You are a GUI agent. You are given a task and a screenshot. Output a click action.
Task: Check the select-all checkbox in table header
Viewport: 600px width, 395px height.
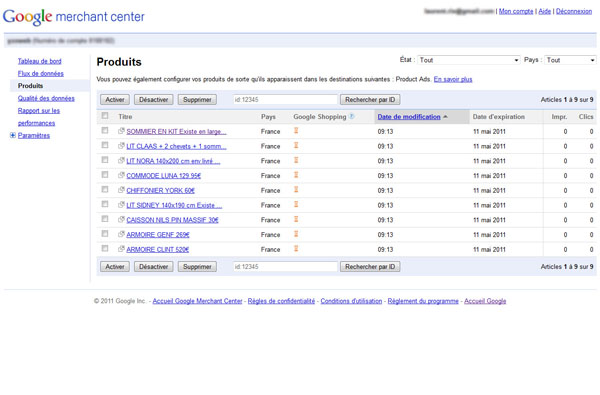pos(105,116)
